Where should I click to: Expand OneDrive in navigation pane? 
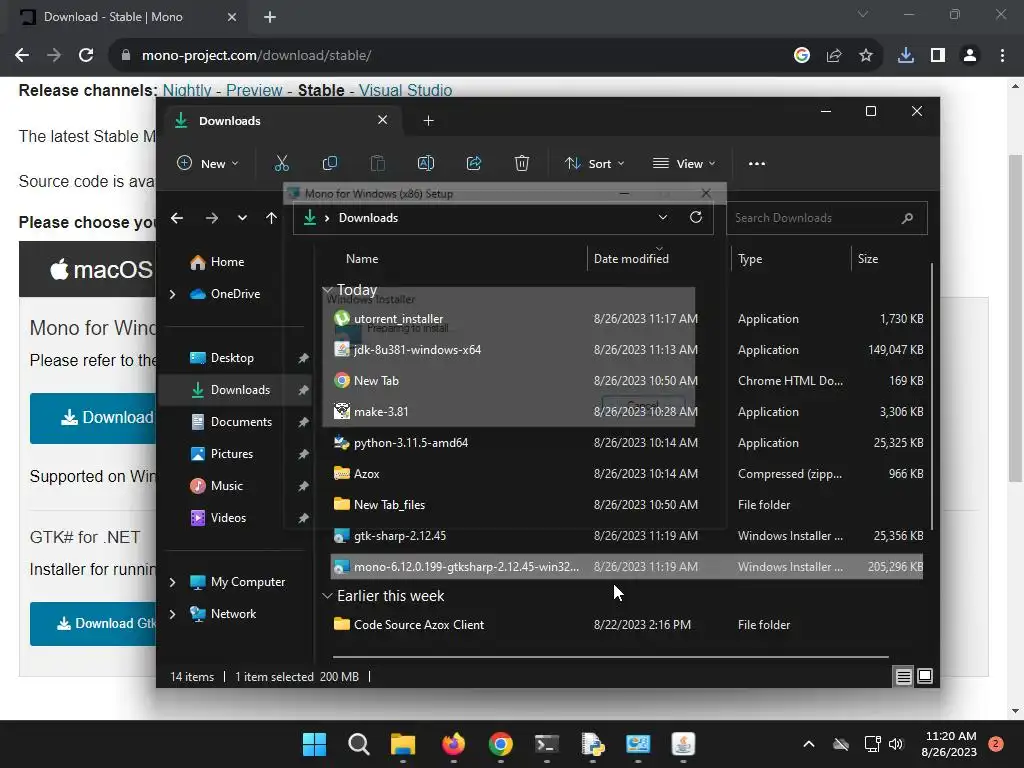(x=172, y=295)
